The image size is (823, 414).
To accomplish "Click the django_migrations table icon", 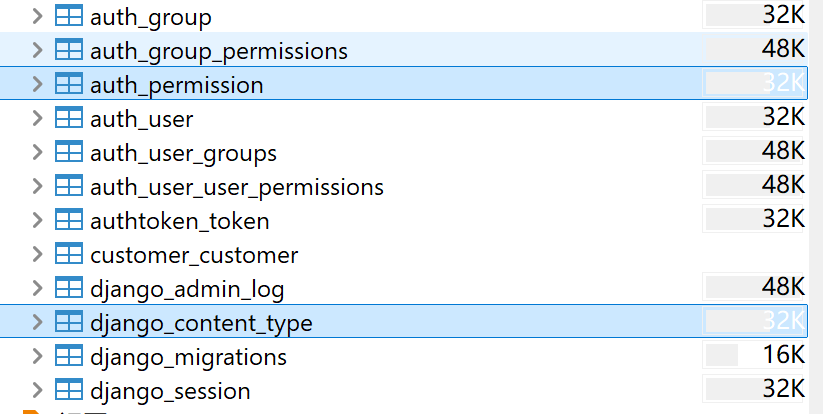I will point(68,356).
